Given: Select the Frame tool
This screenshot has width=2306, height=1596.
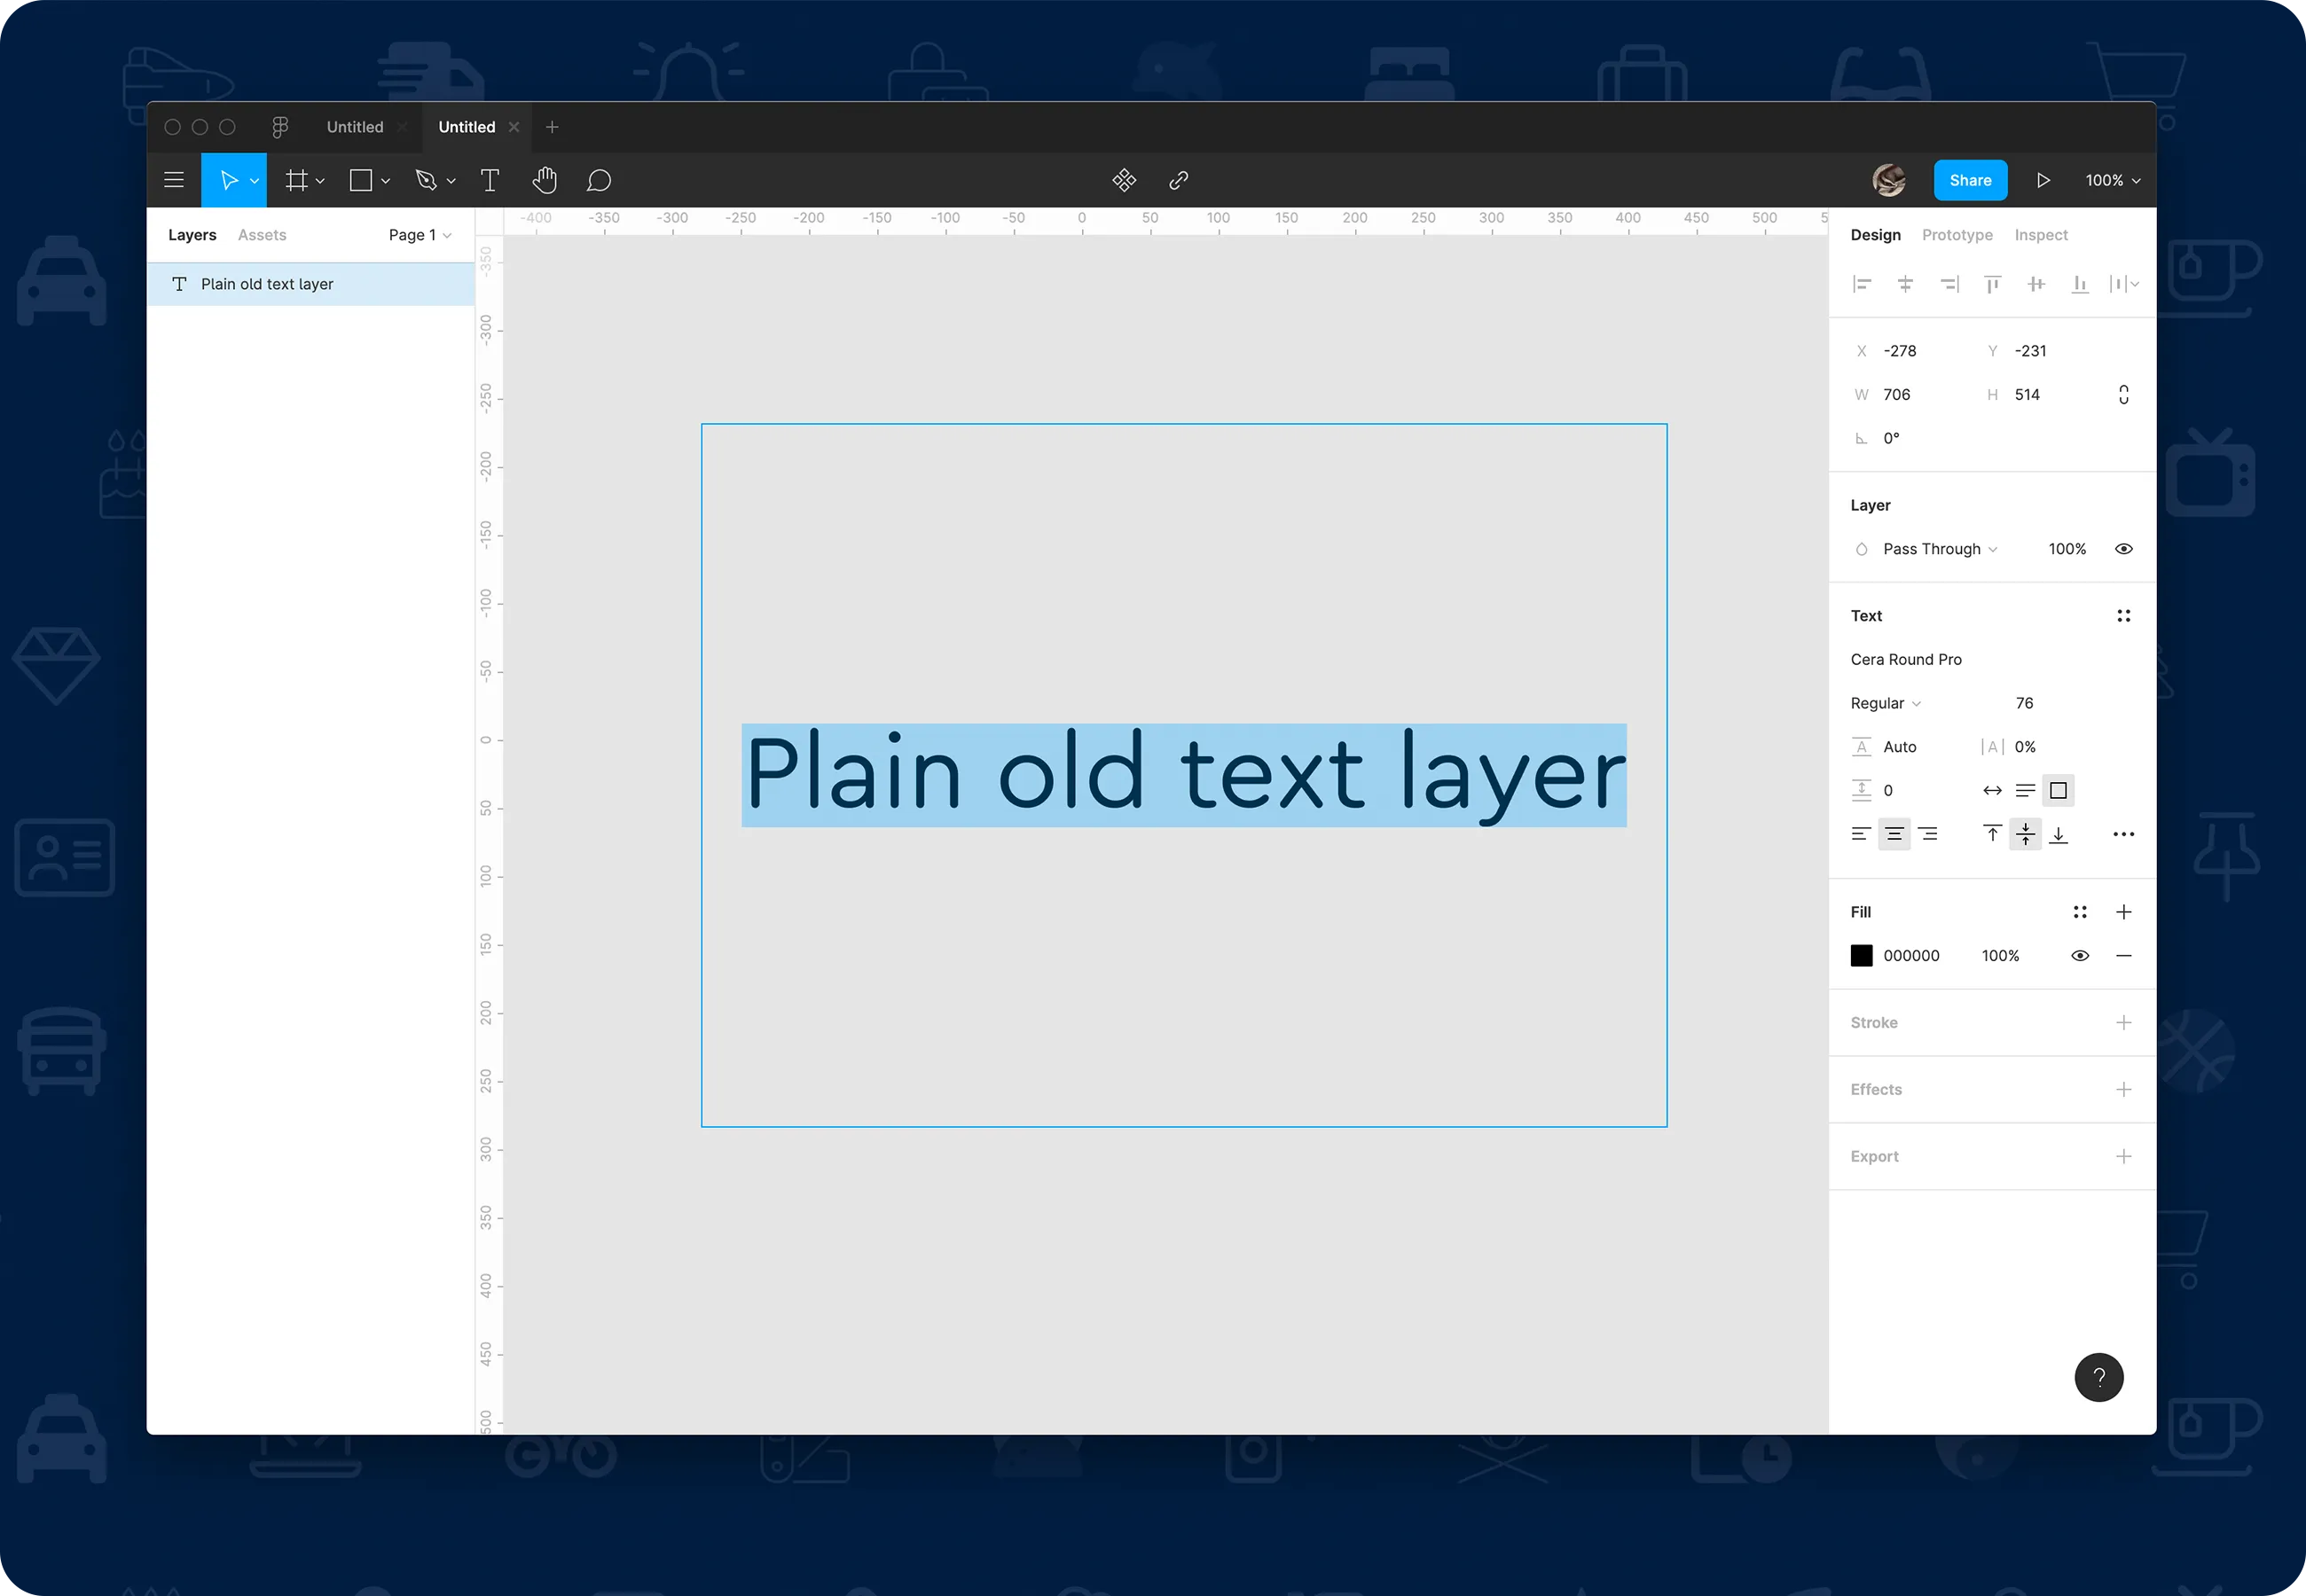Looking at the screenshot, I should click(300, 179).
